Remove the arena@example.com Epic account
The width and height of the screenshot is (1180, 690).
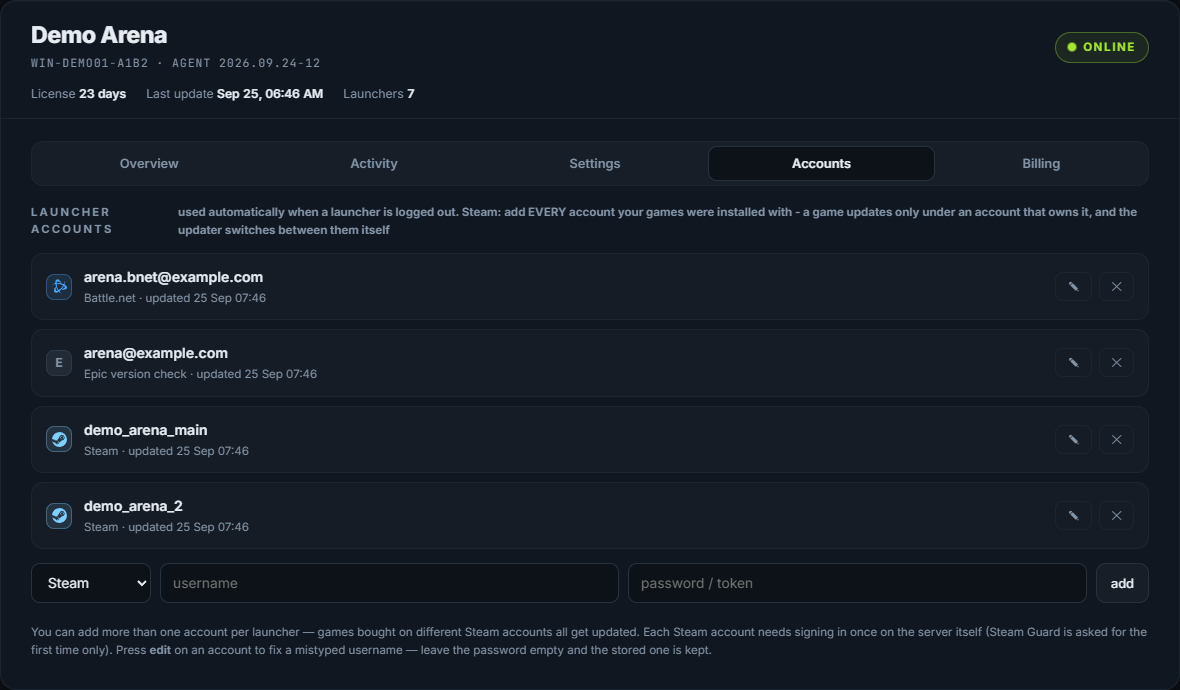(1116, 363)
